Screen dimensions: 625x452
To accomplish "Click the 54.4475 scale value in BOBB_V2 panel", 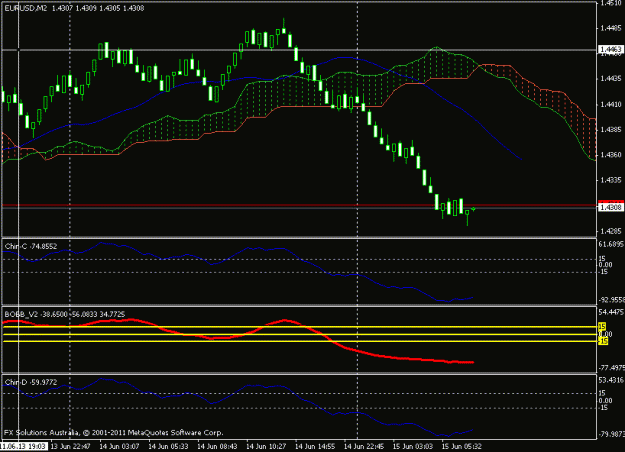I will [611, 311].
